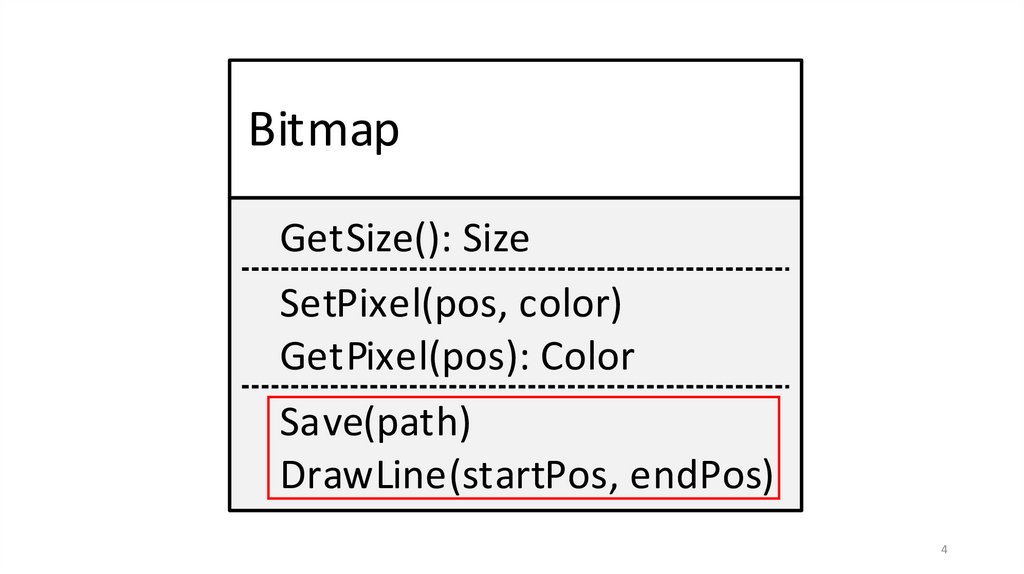Click the dashed separator below GetSize
This screenshot has width=1024, height=574.
point(515,270)
